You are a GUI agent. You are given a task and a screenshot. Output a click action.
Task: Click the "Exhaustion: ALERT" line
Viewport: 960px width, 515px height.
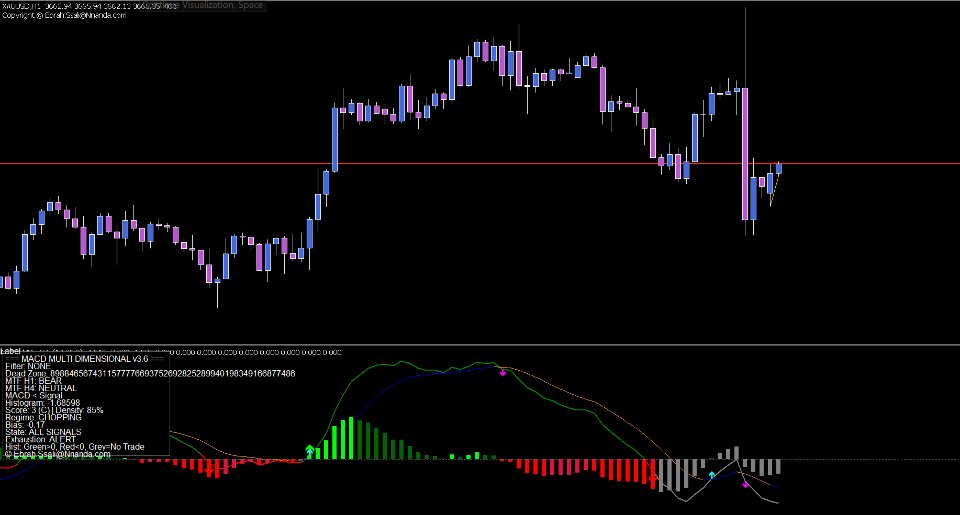pyautogui.click(x=41, y=440)
